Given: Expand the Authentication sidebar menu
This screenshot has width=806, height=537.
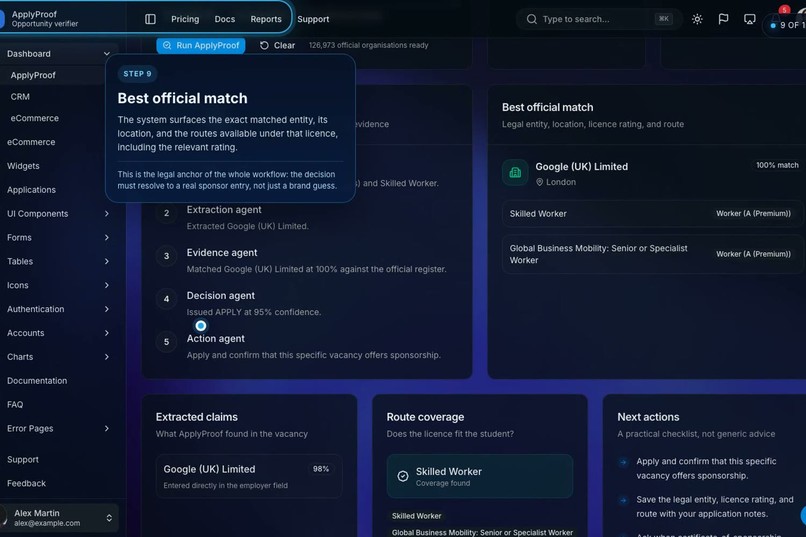Looking at the screenshot, I should [106, 309].
